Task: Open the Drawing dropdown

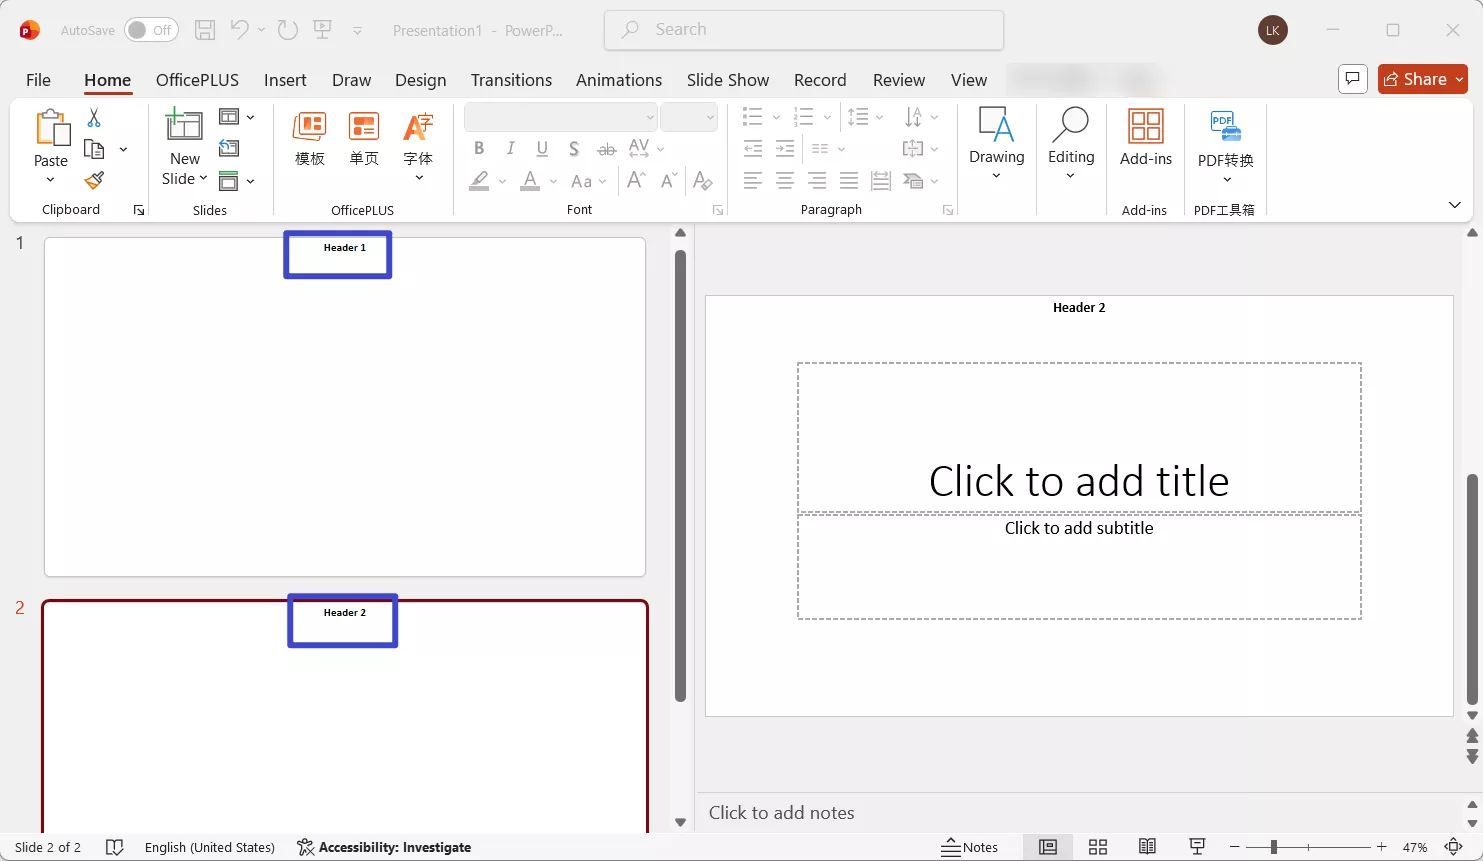Action: [996, 173]
